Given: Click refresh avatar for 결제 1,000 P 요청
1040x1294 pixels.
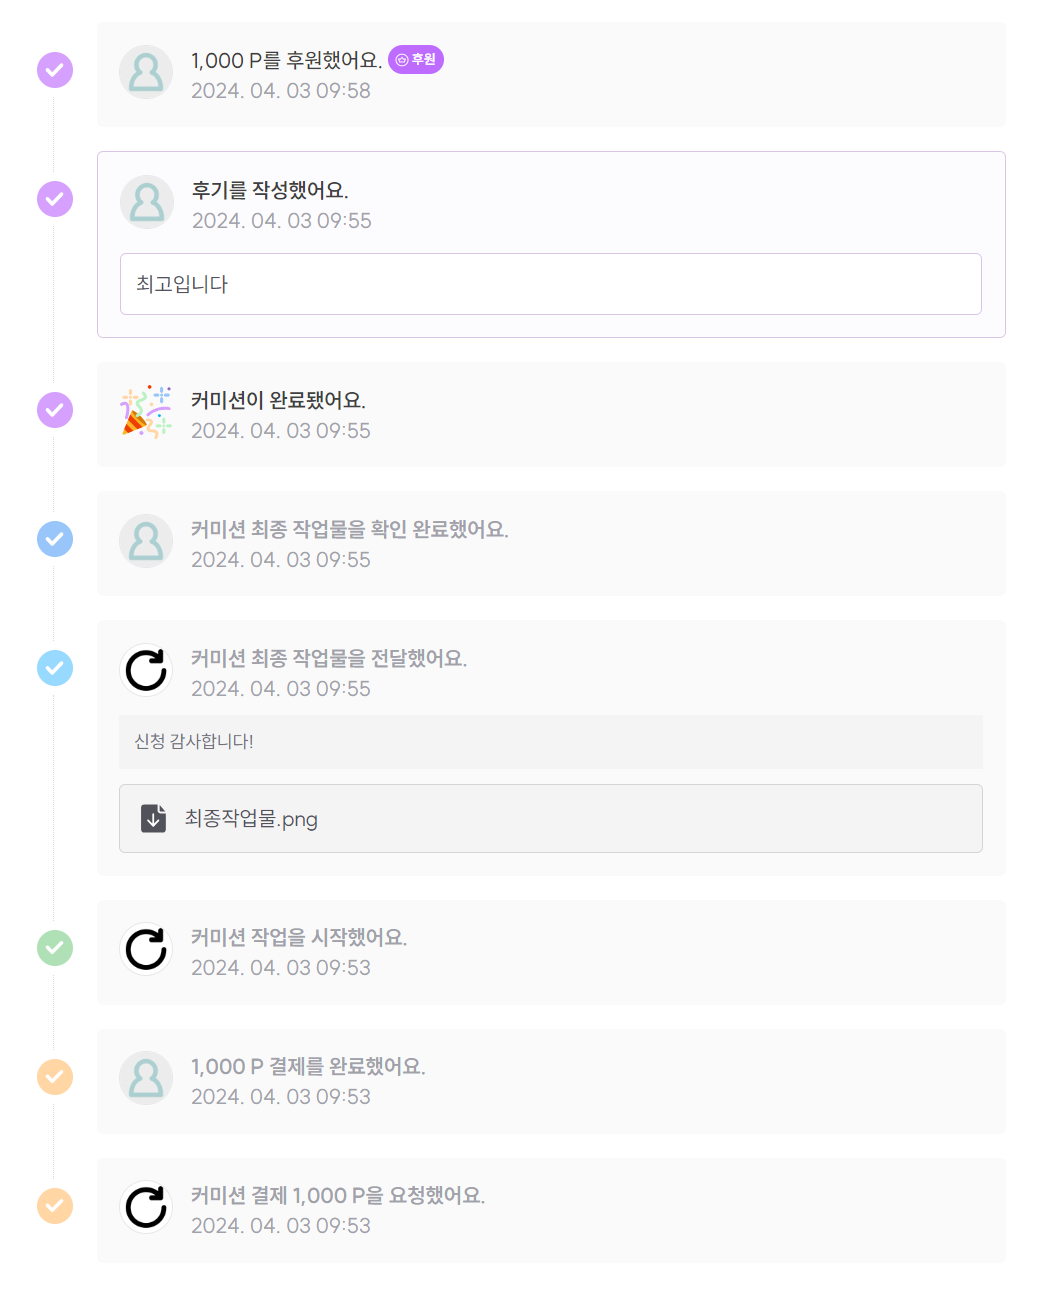Looking at the screenshot, I should tap(146, 1207).
